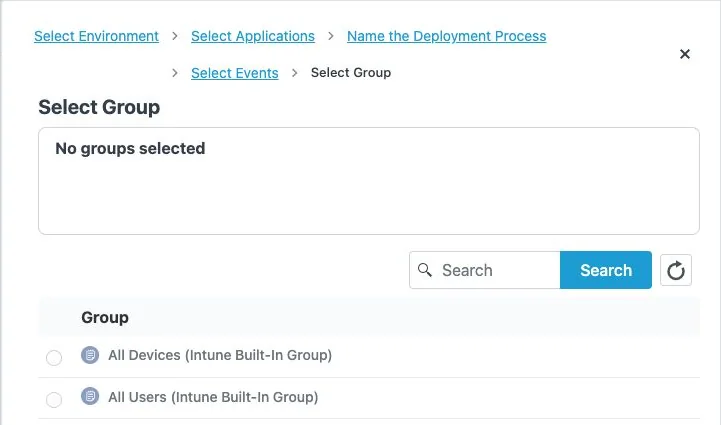Click the magnifier icon in search field

tap(424, 270)
